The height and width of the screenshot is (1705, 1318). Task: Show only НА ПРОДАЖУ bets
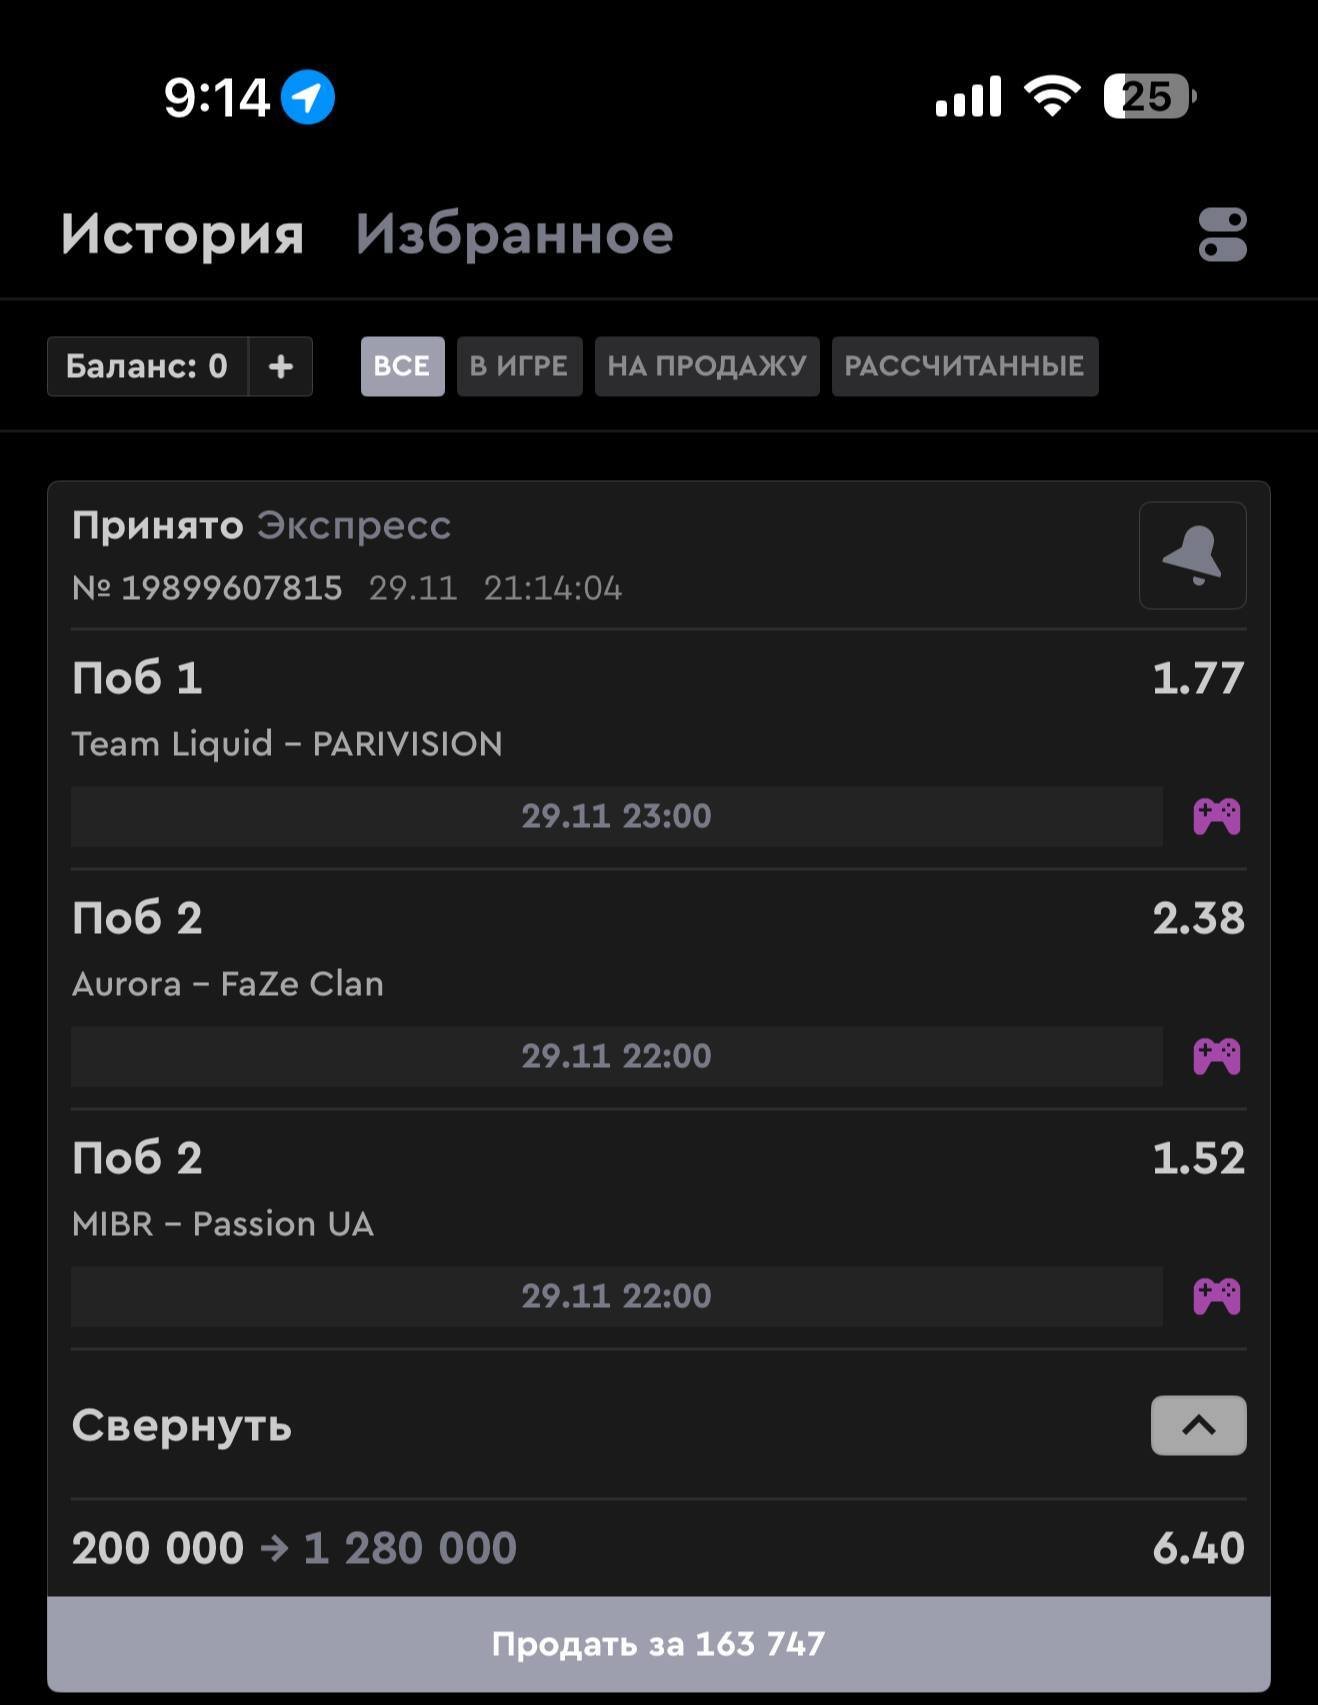coord(706,366)
